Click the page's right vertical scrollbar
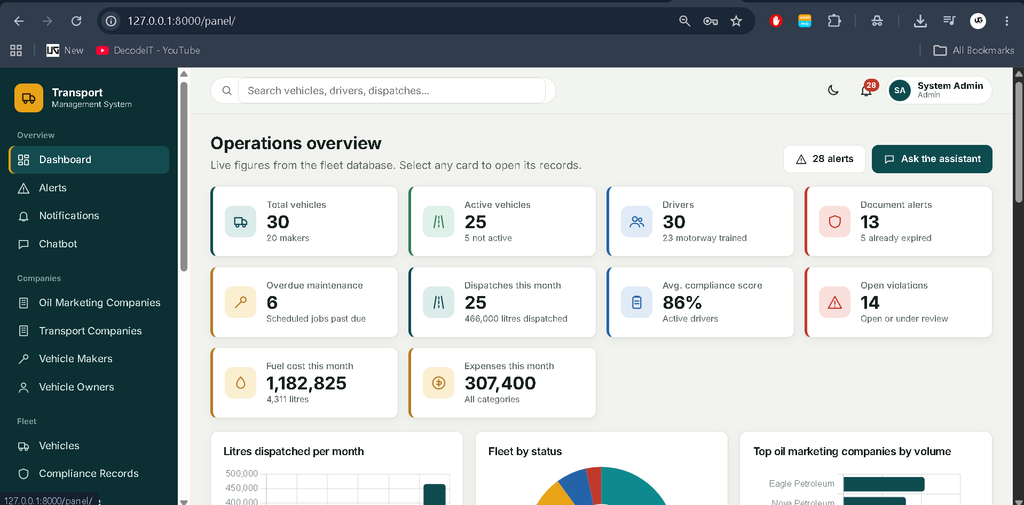 point(1019,142)
